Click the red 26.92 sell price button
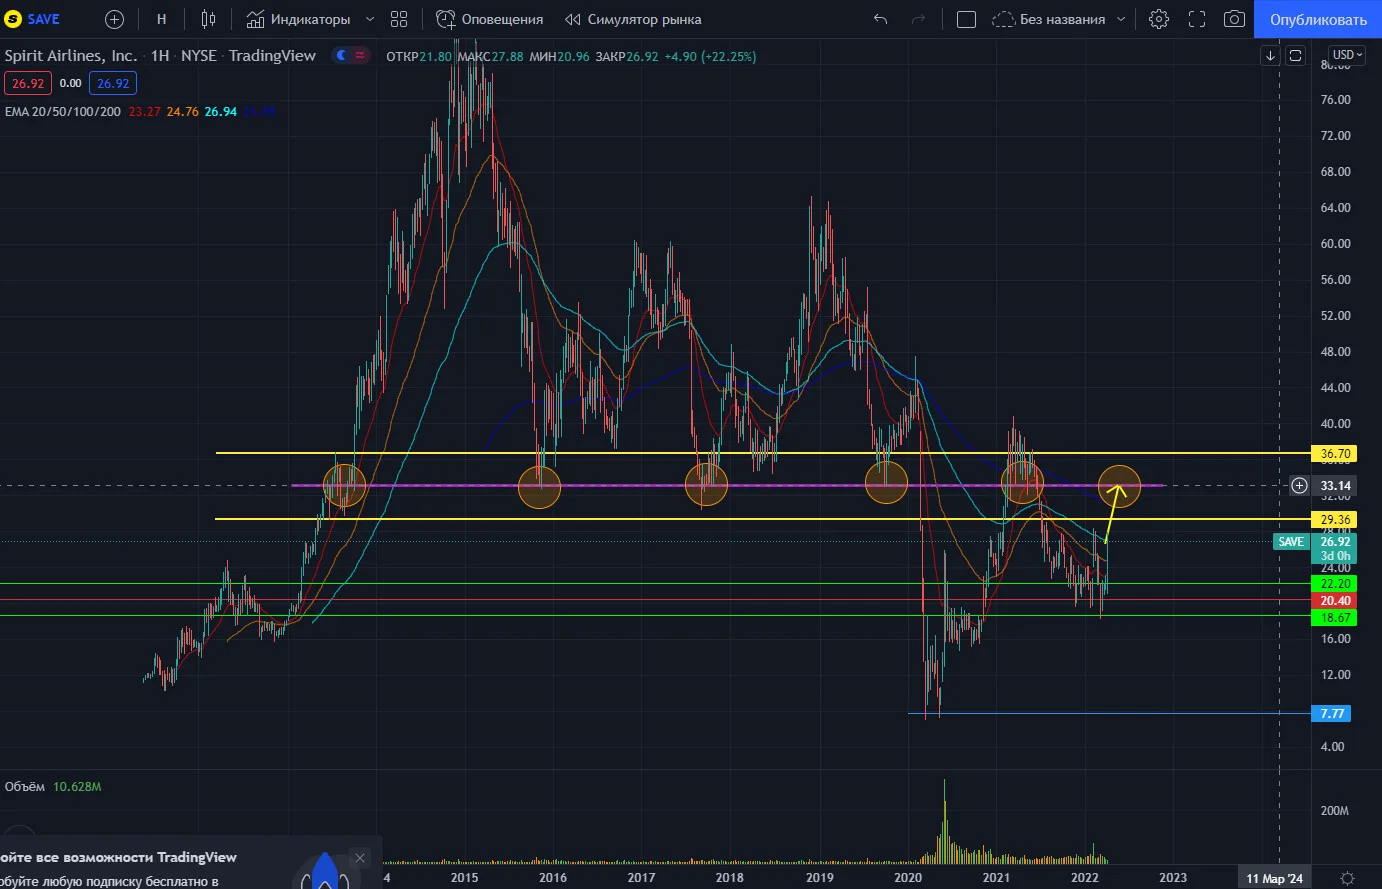The height and width of the screenshot is (889, 1382). tap(28, 83)
